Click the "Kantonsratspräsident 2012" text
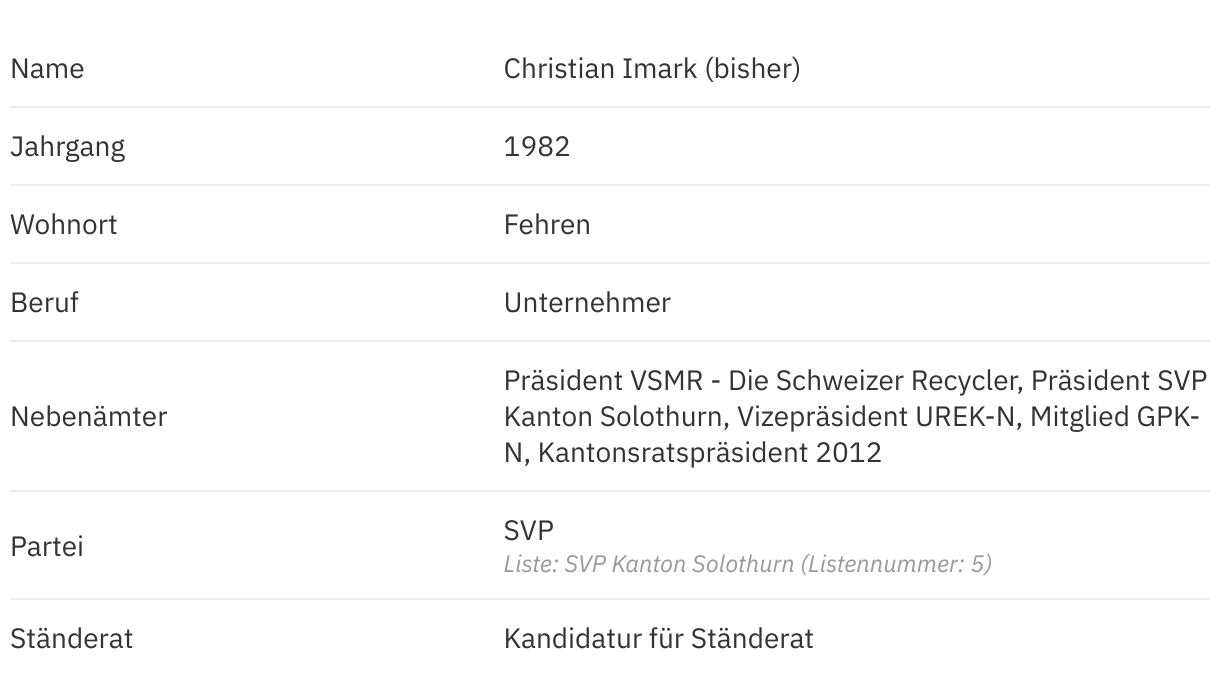Screen dimensions: 1220x686 710,453
